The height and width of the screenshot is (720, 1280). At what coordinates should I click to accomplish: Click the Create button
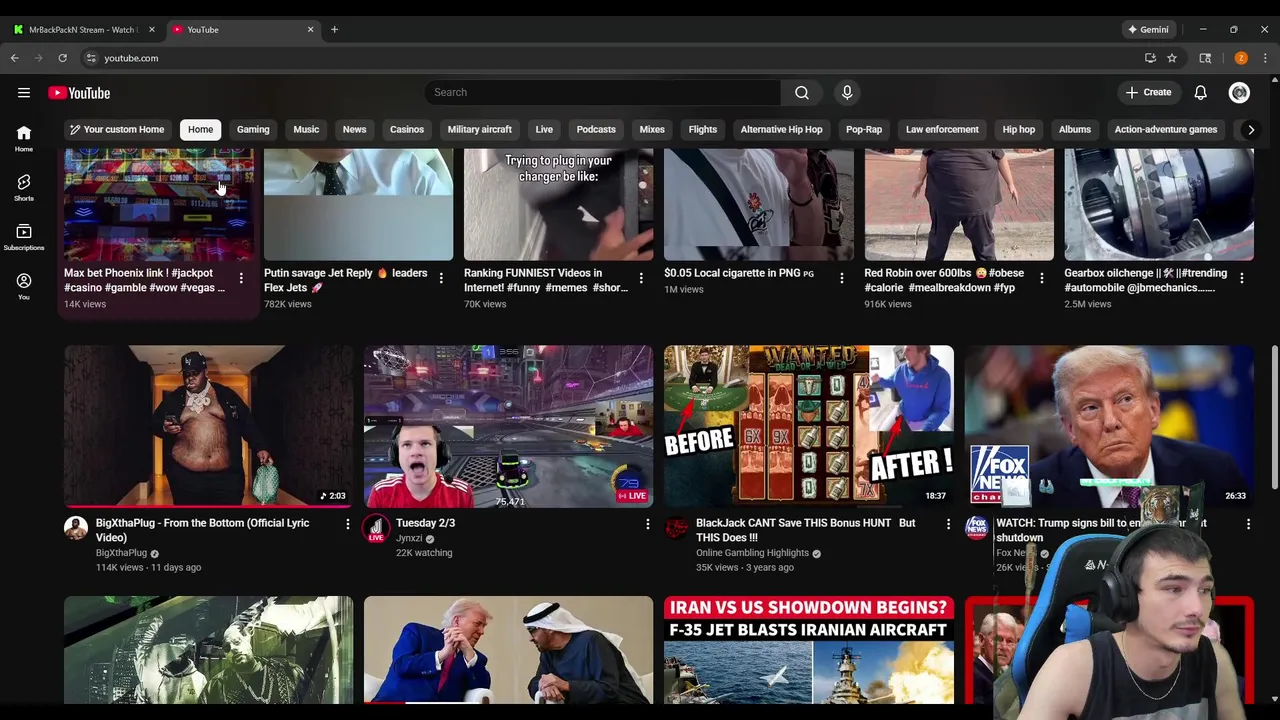(x=1148, y=92)
